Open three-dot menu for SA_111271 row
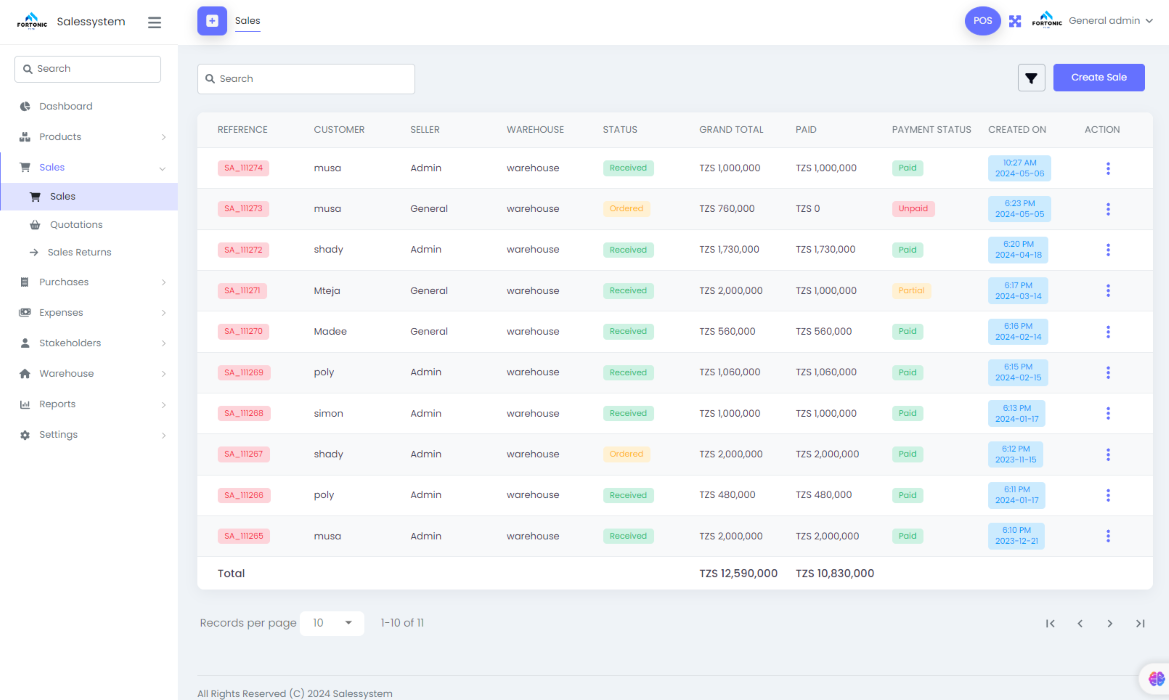This screenshot has height=700, width=1169. pyautogui.click(x=1108, y=291)
